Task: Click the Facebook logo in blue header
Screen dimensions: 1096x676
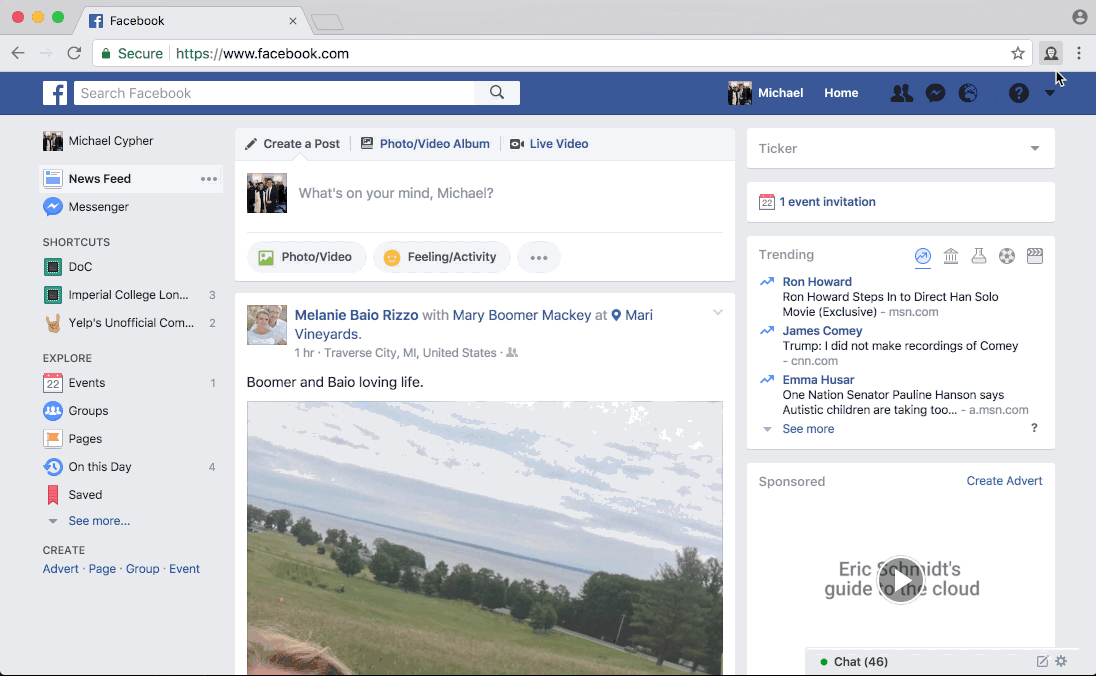Action: click(x=55, y=93)
